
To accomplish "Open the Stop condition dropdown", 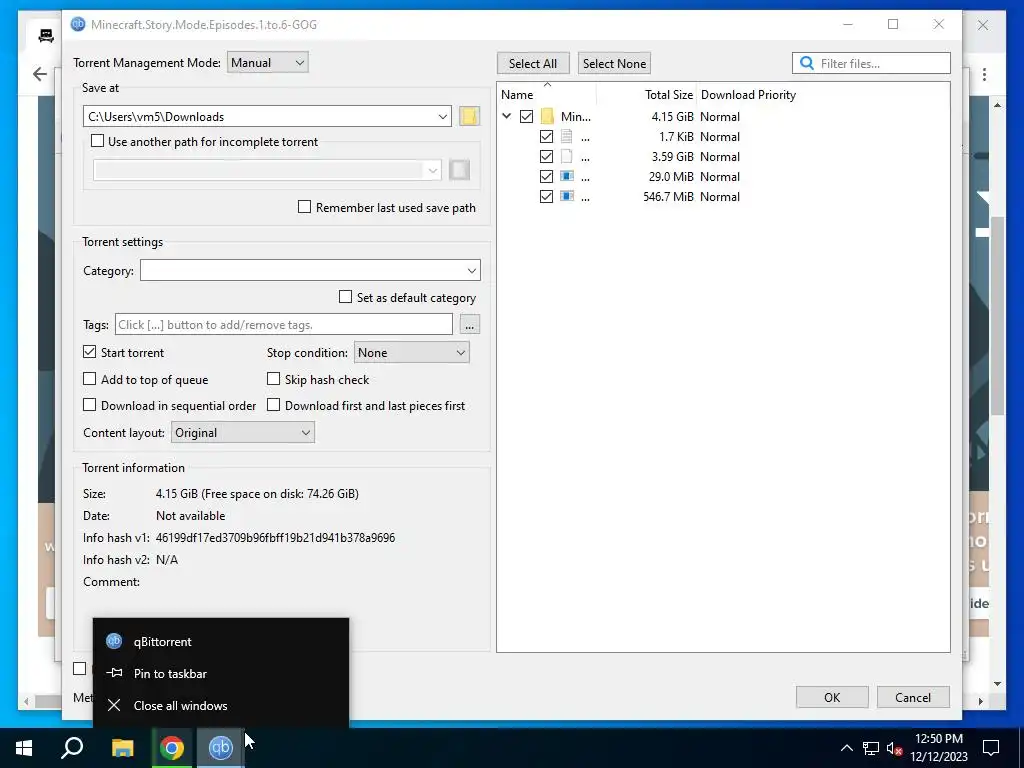I will click(x=411, y=353).
